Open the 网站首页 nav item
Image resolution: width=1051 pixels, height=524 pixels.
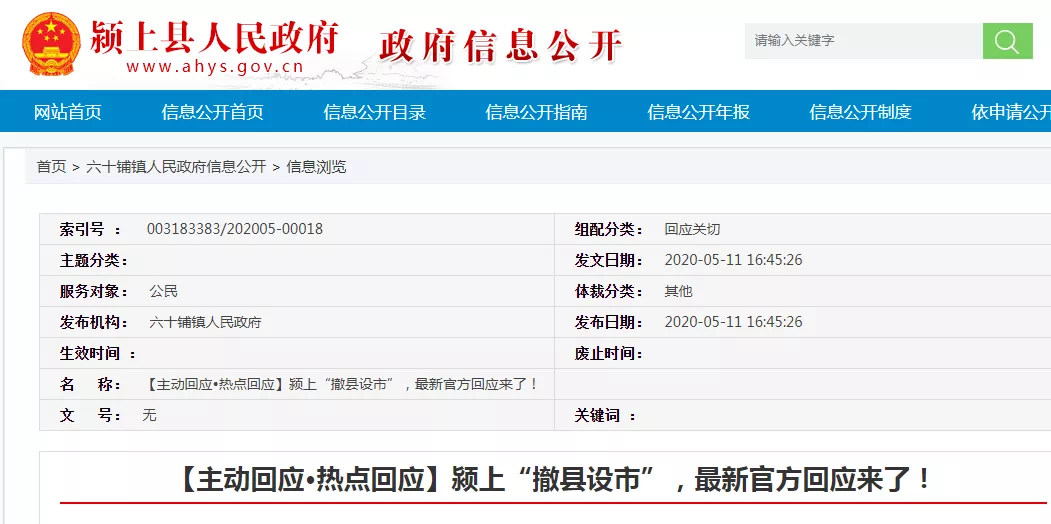click(x=68, y=112)
